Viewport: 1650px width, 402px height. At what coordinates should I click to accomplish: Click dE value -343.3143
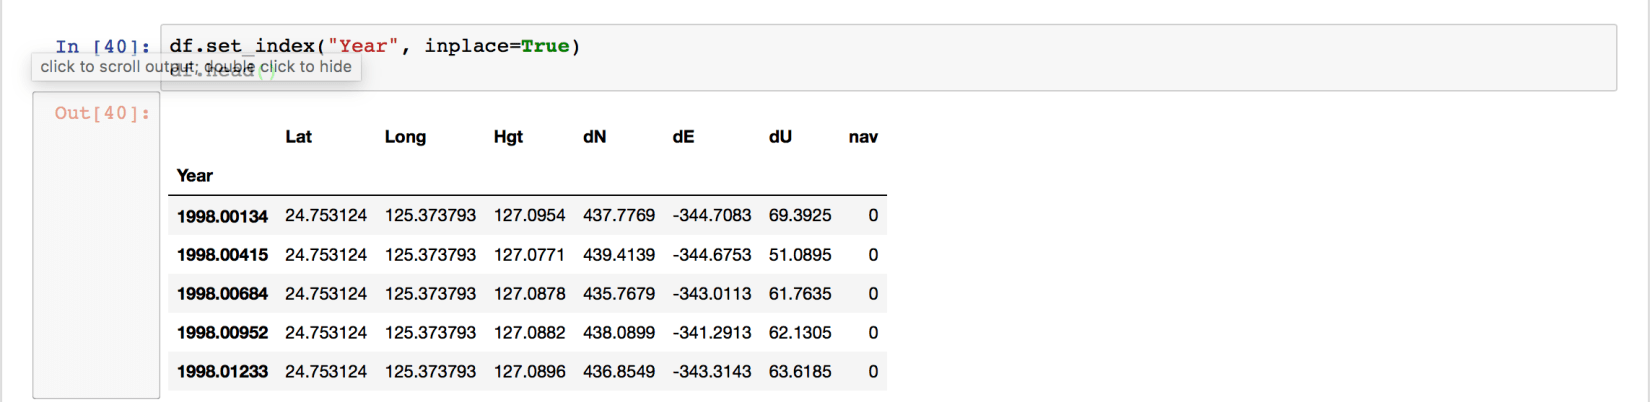712,372
